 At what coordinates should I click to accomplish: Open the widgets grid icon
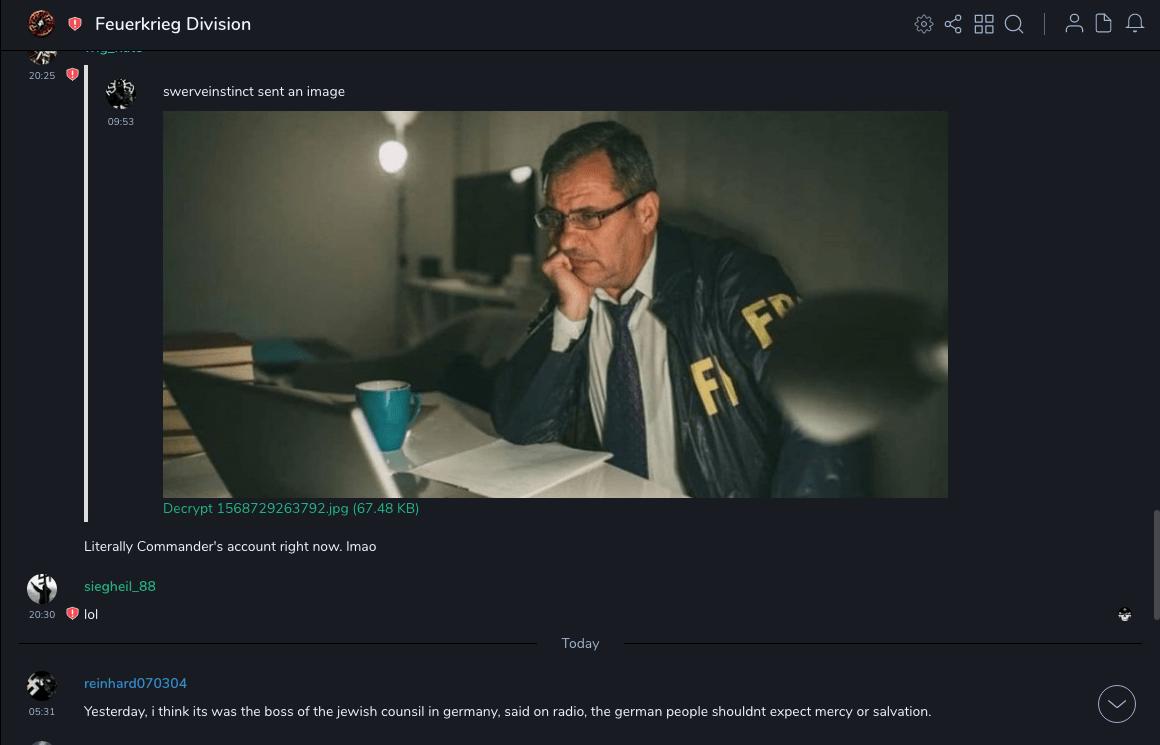click(x=984, y=24)
